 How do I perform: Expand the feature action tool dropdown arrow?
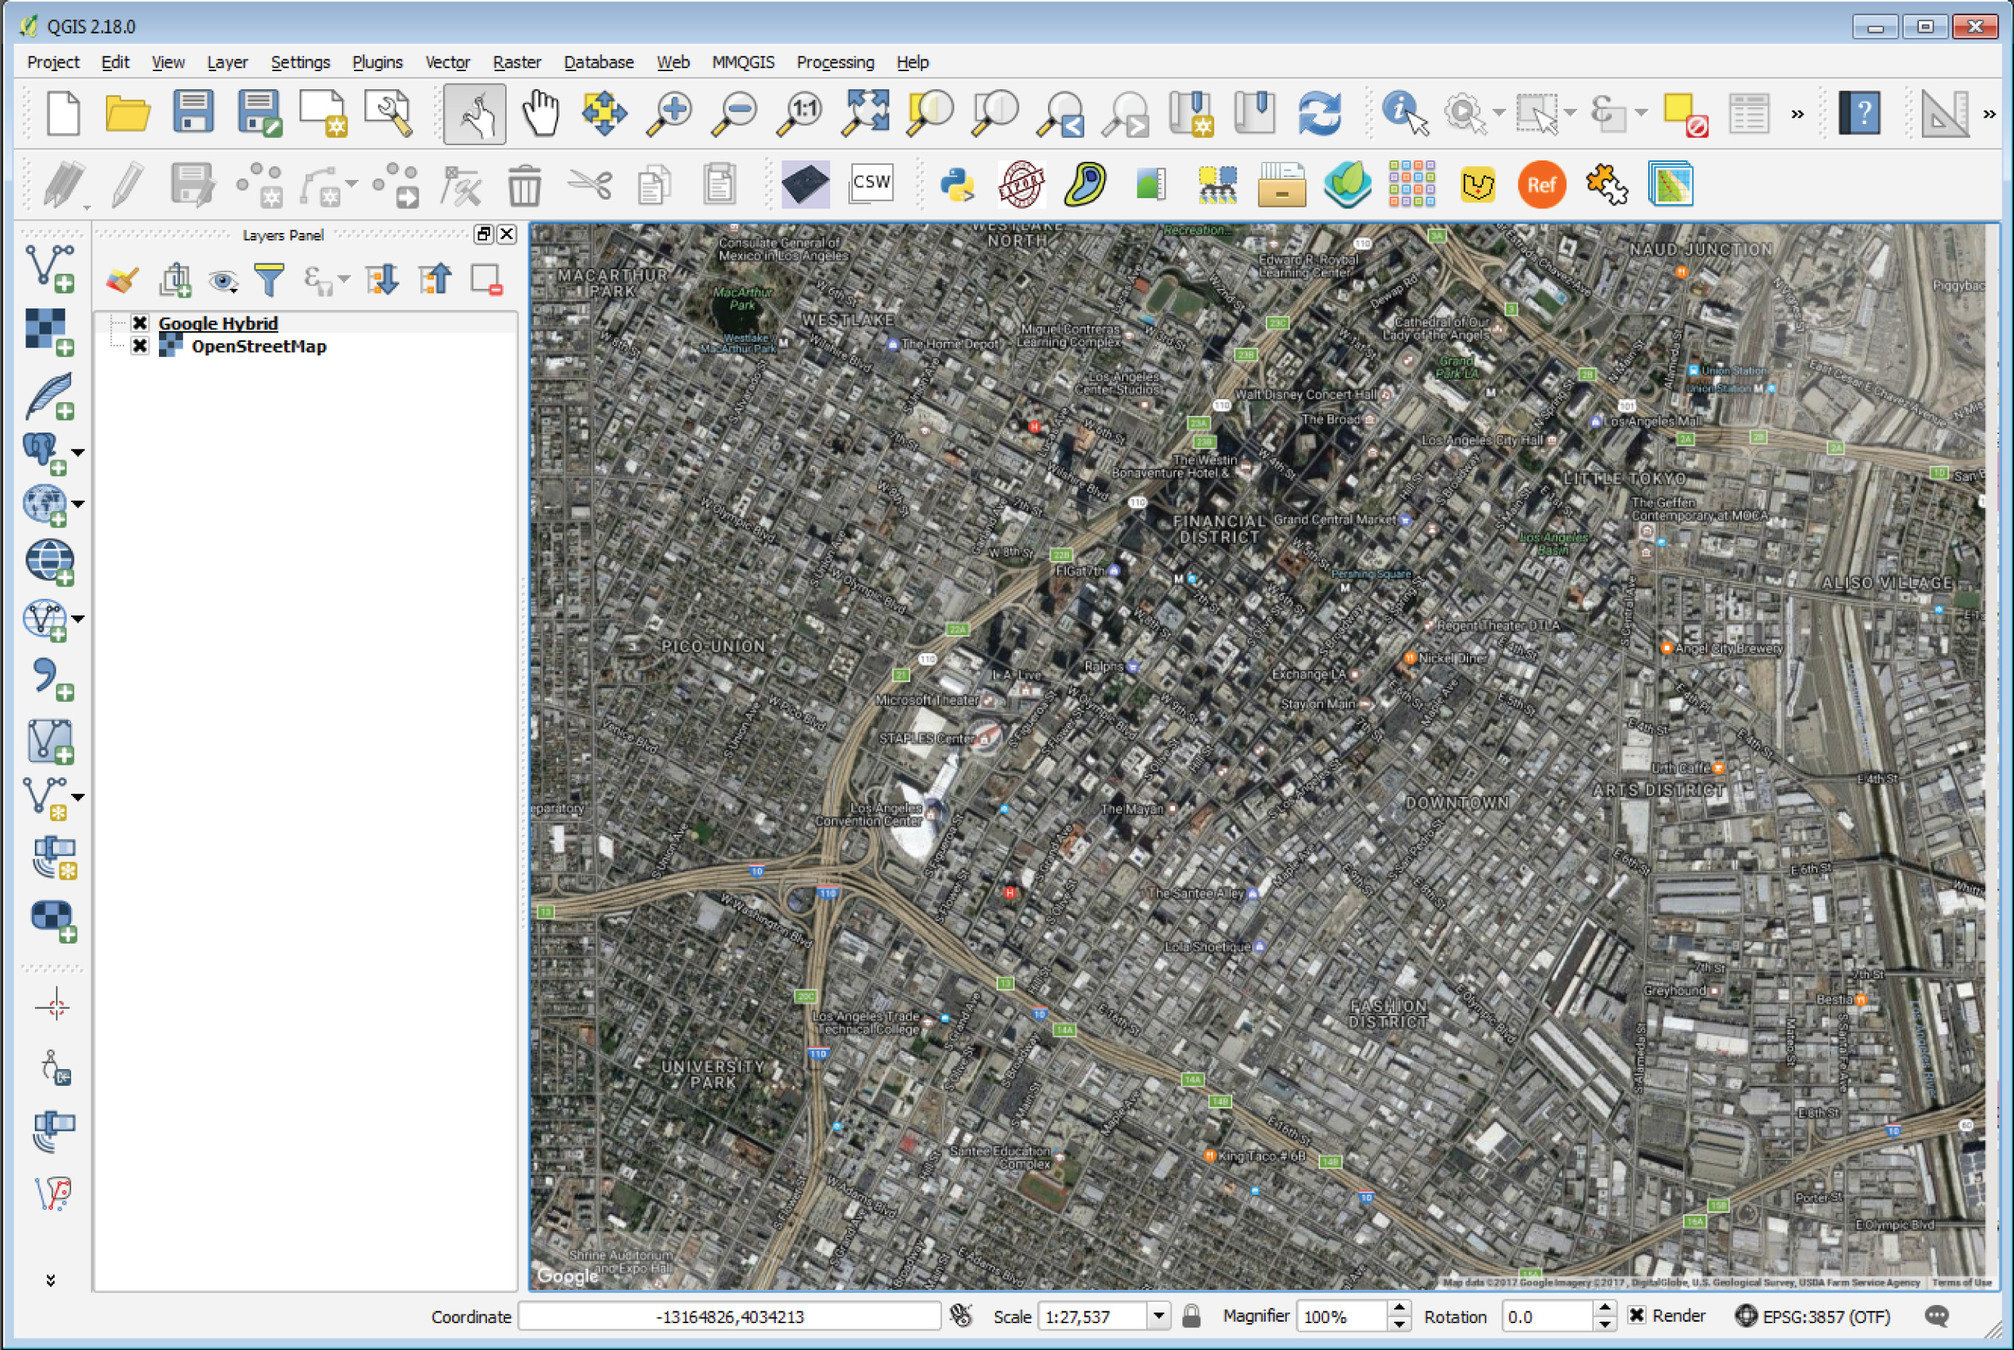click(1499, 113)
